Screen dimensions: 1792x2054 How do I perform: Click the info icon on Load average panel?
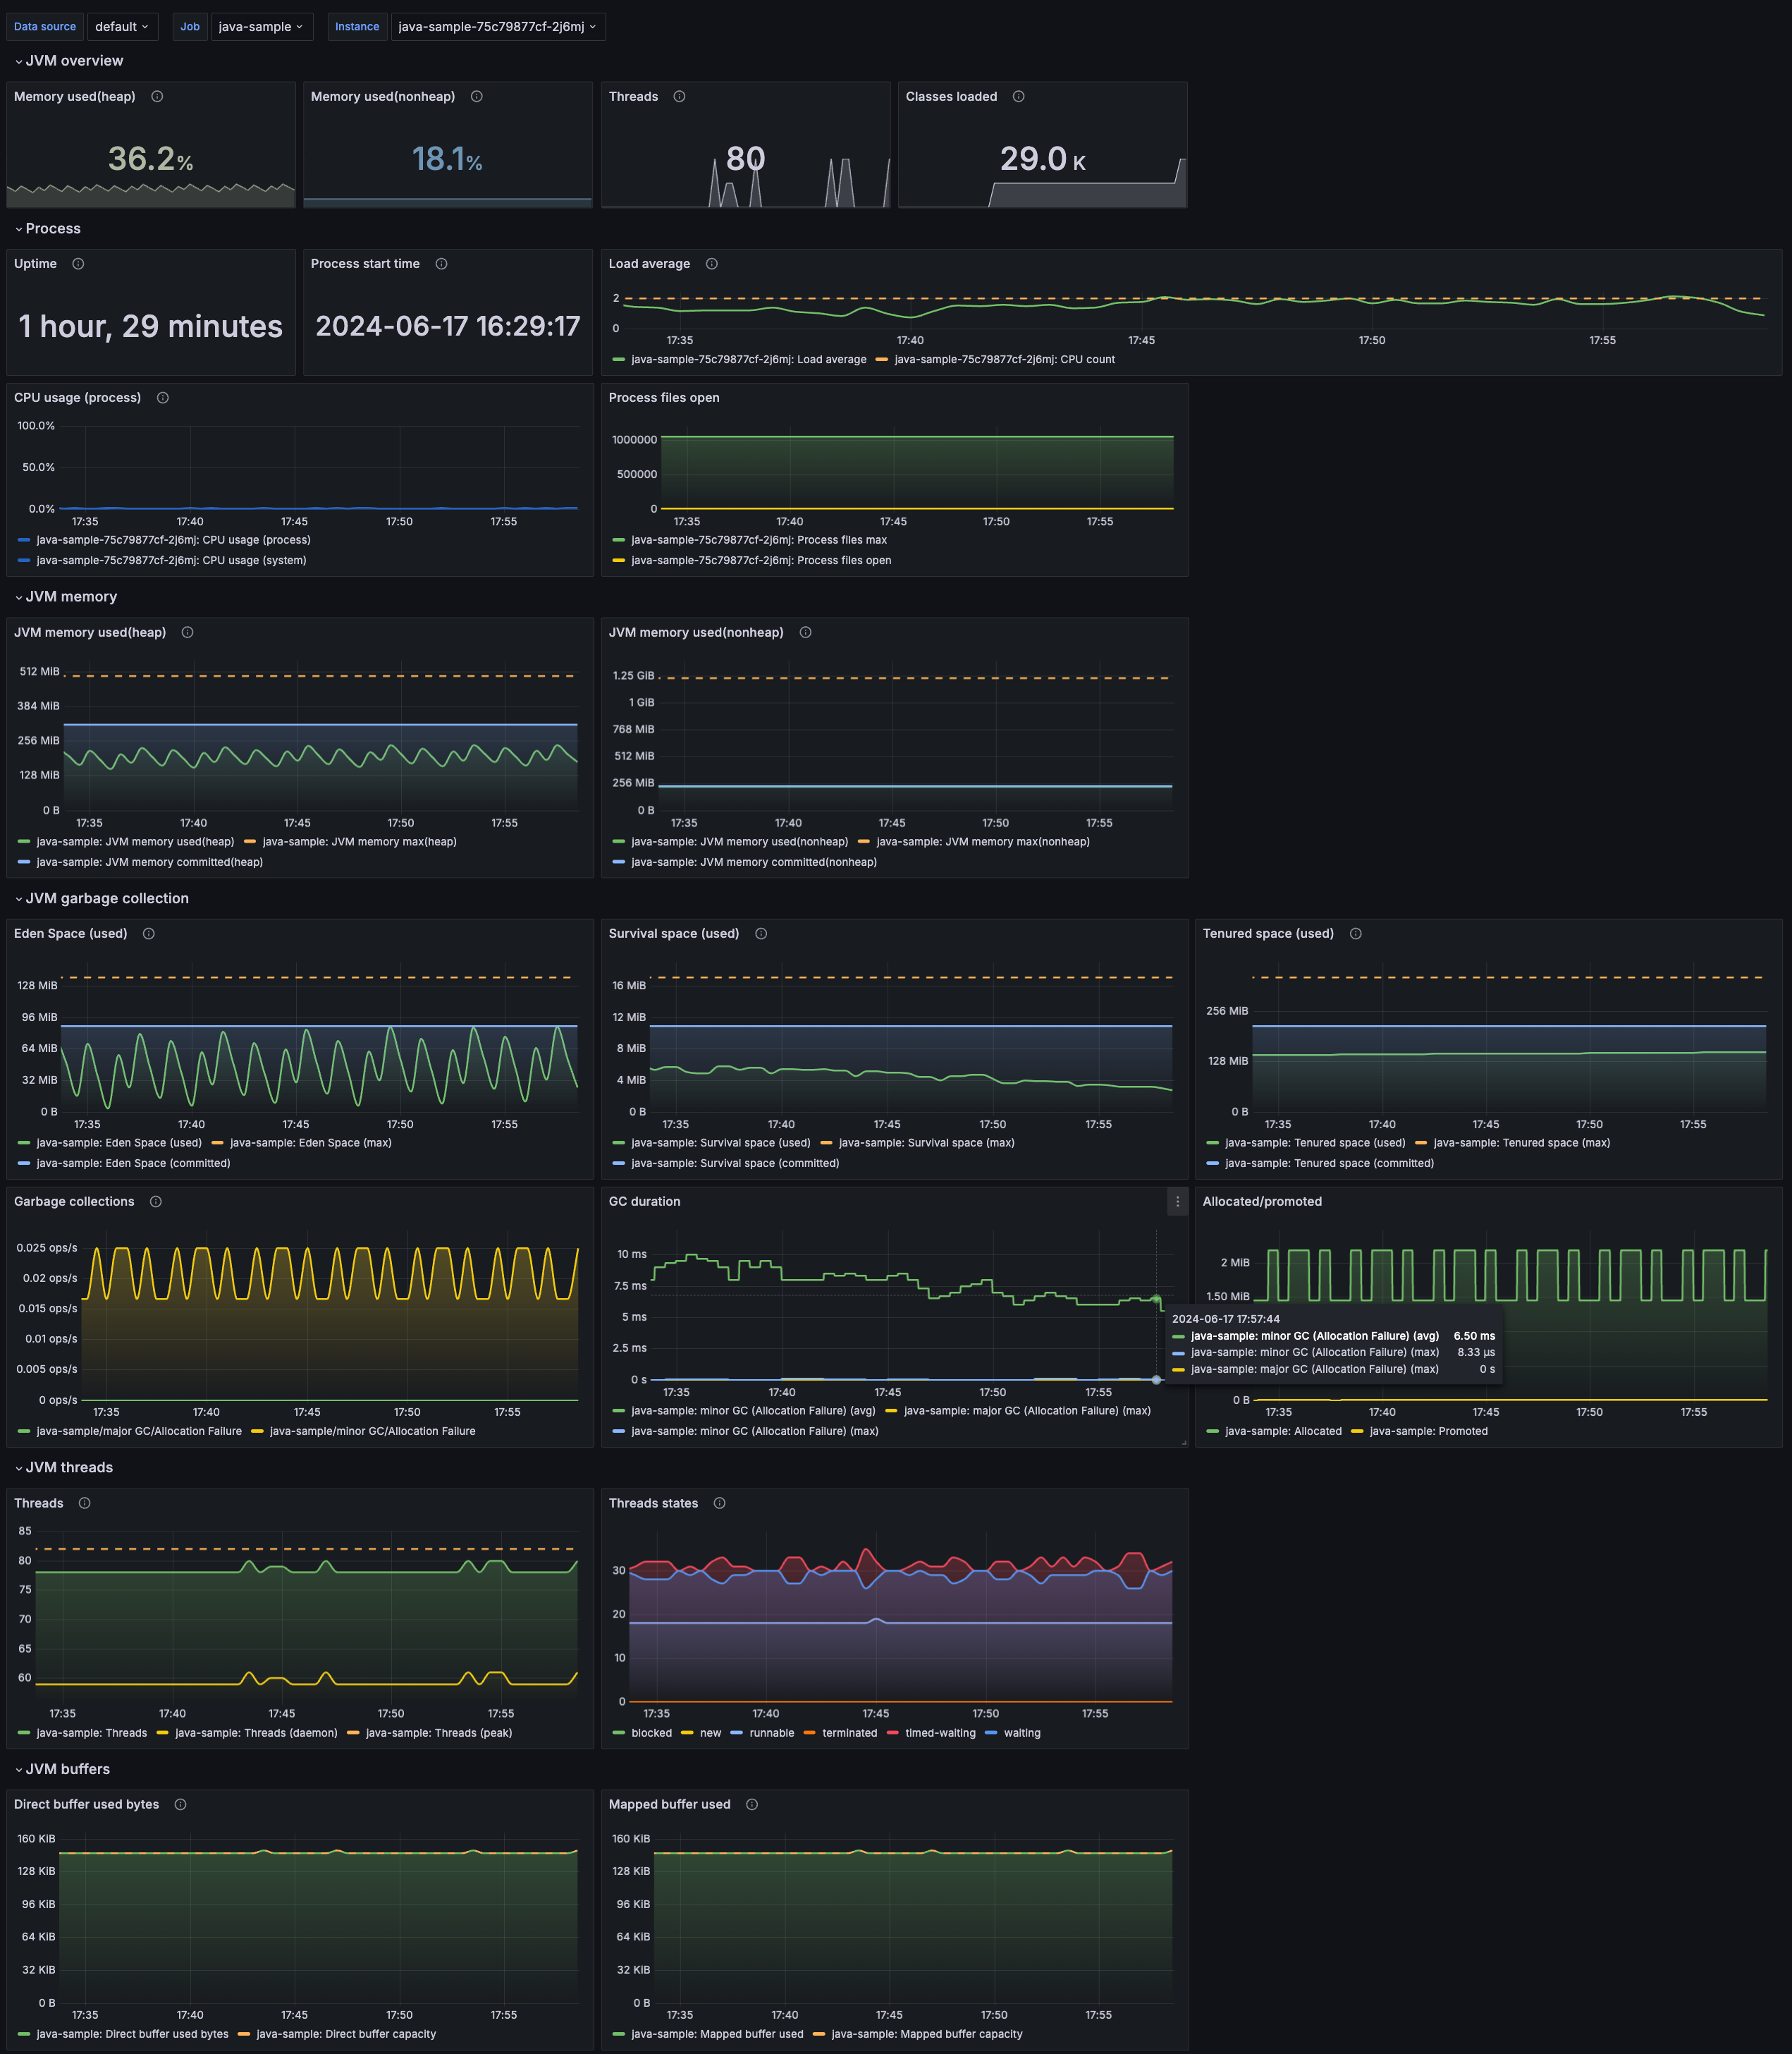(711, 263)
